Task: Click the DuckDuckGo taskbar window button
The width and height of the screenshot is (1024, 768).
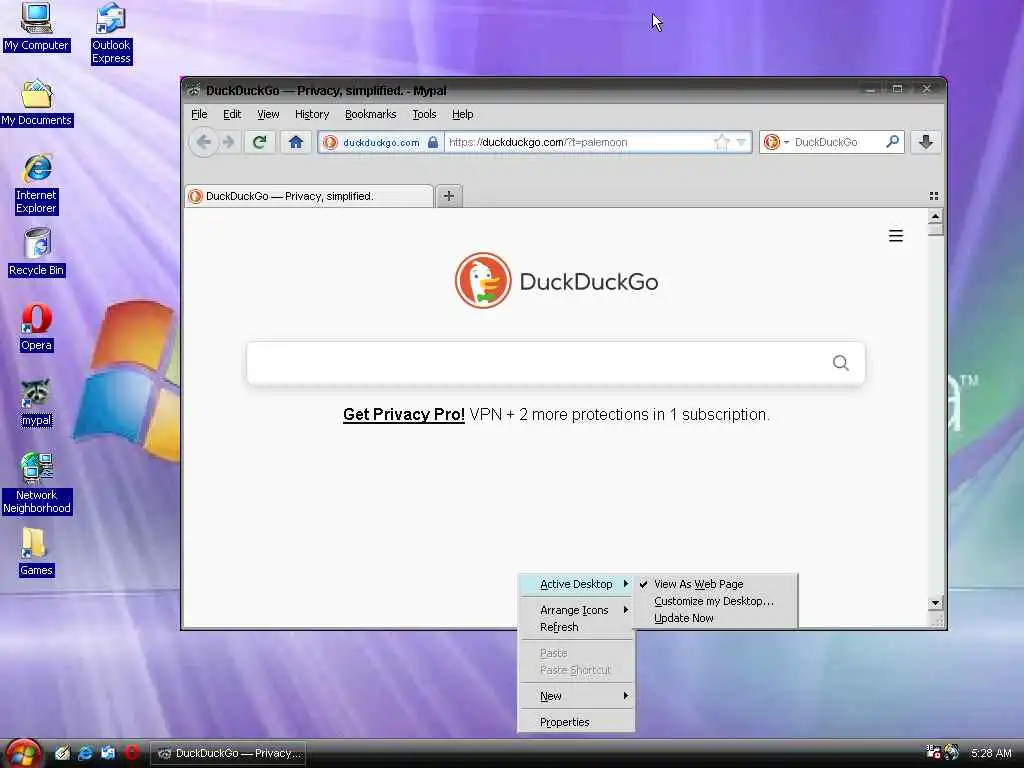Action: click(229, 753)
